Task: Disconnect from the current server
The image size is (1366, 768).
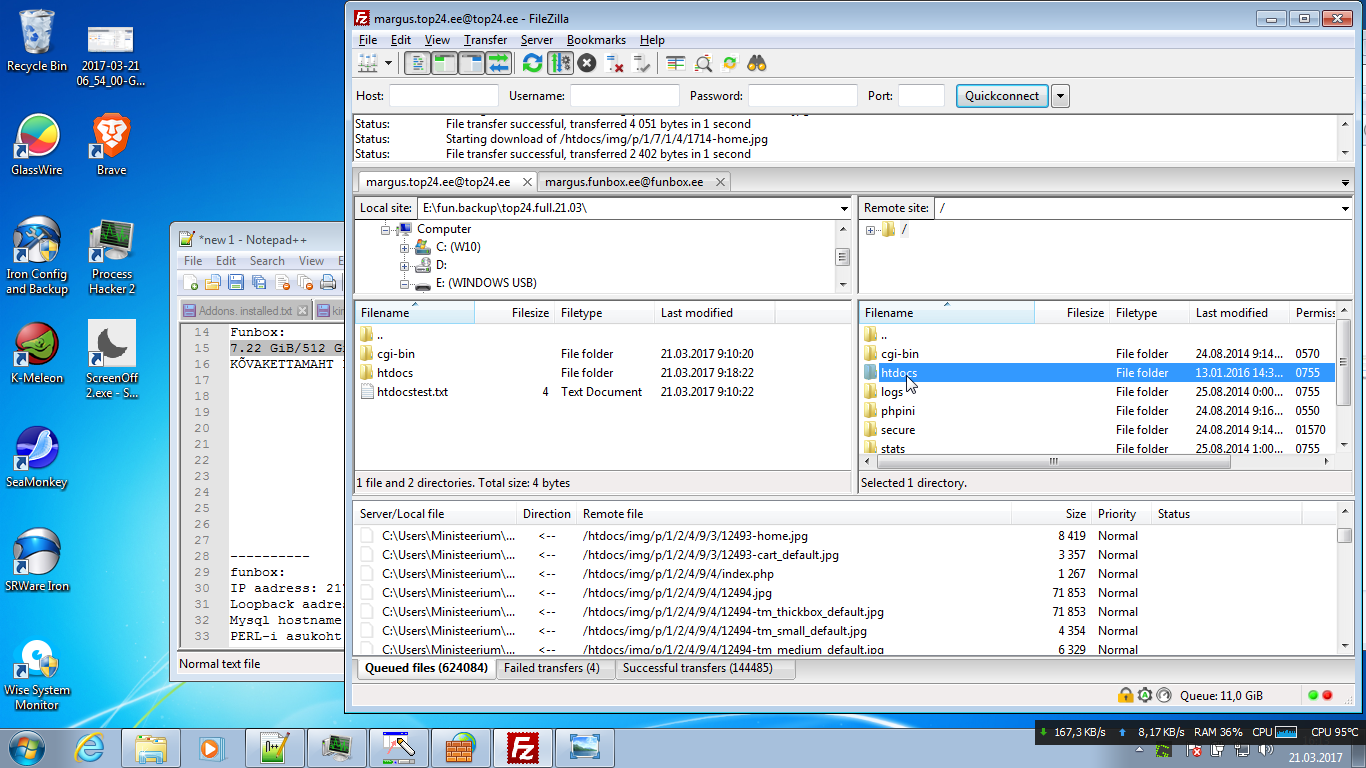Action: pyautogui.click(x=615, y=64)
